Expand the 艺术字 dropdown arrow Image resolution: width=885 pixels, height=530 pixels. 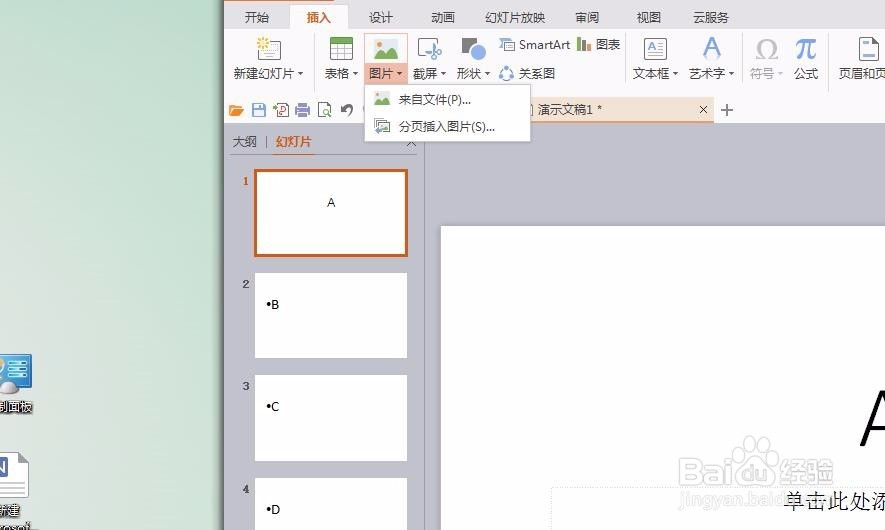click(x=731, y=74)
